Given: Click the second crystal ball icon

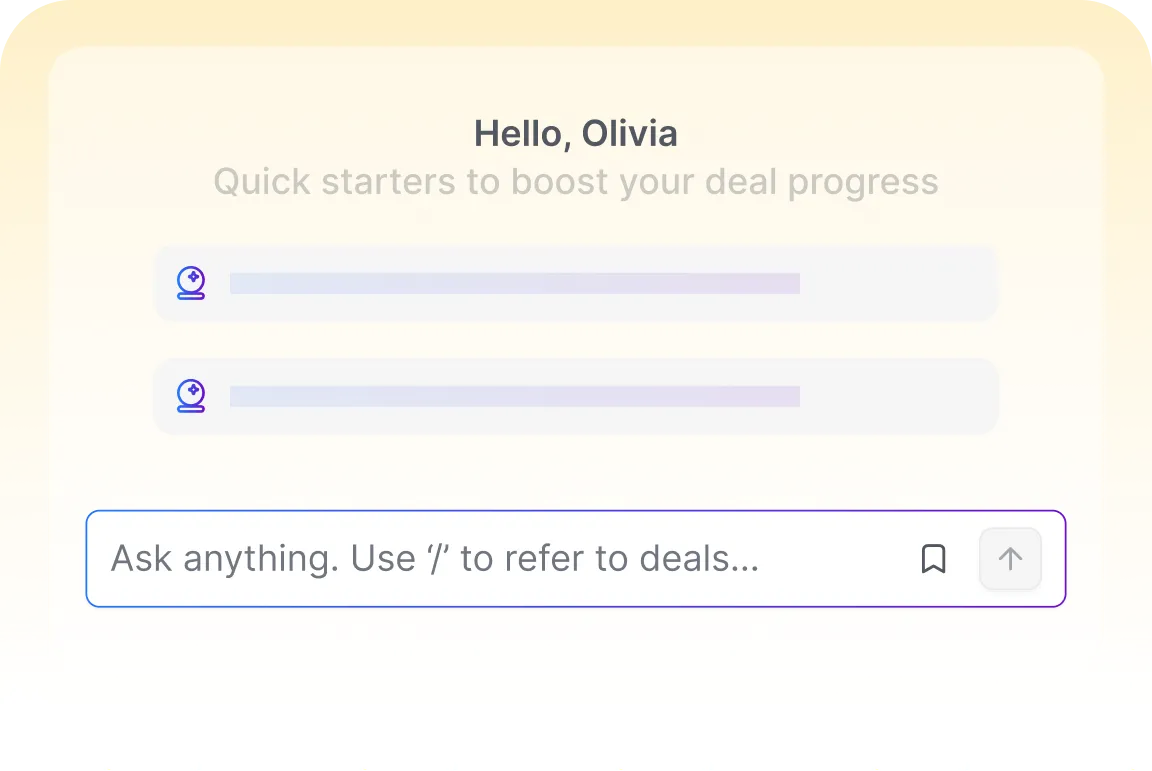Looking at the screenshot, I should pos(191,396).
